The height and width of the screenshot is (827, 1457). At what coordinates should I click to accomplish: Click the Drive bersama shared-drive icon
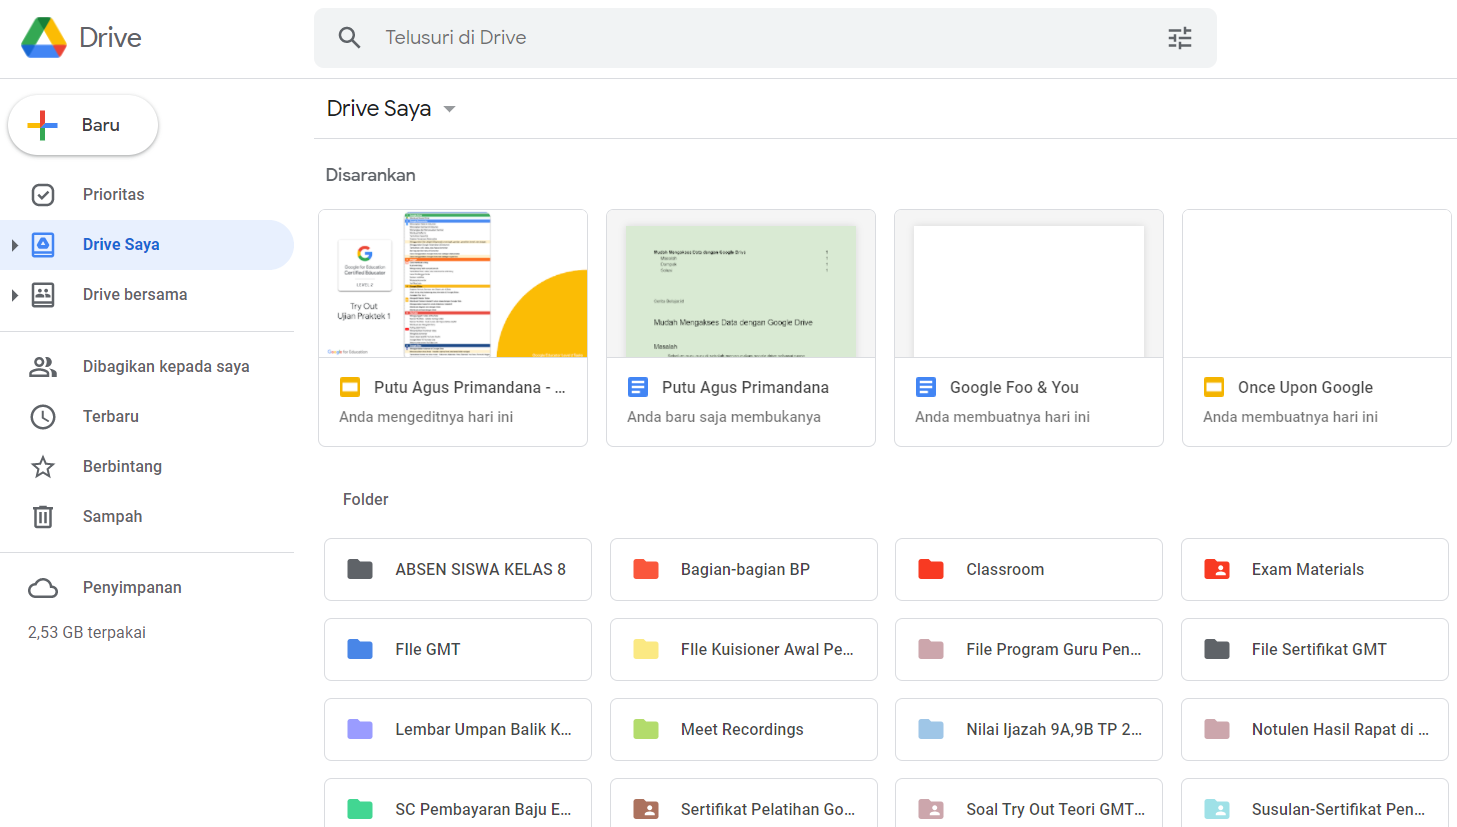coord(43,294)
